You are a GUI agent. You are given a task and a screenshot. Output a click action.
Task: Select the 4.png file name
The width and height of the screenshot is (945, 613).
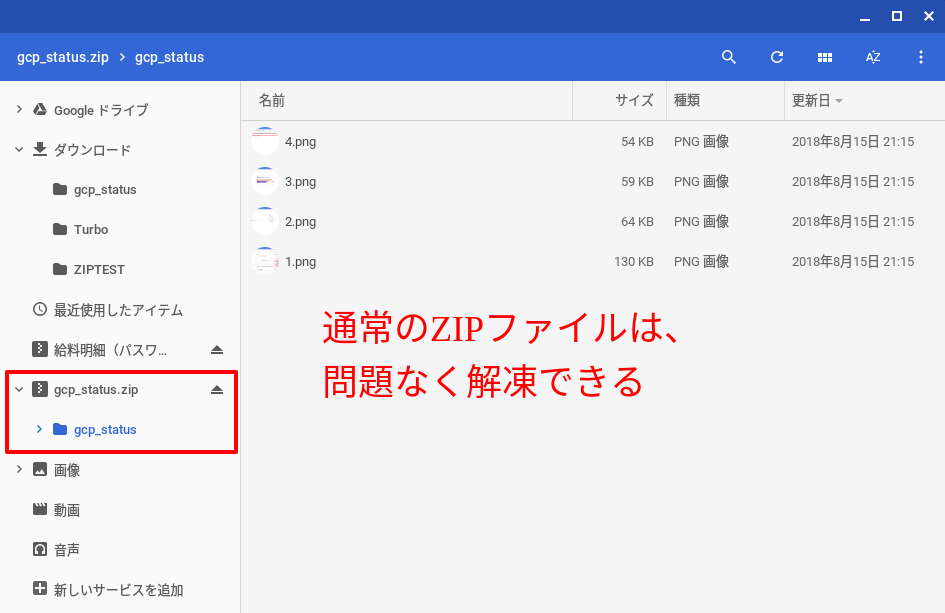[300, 142]
